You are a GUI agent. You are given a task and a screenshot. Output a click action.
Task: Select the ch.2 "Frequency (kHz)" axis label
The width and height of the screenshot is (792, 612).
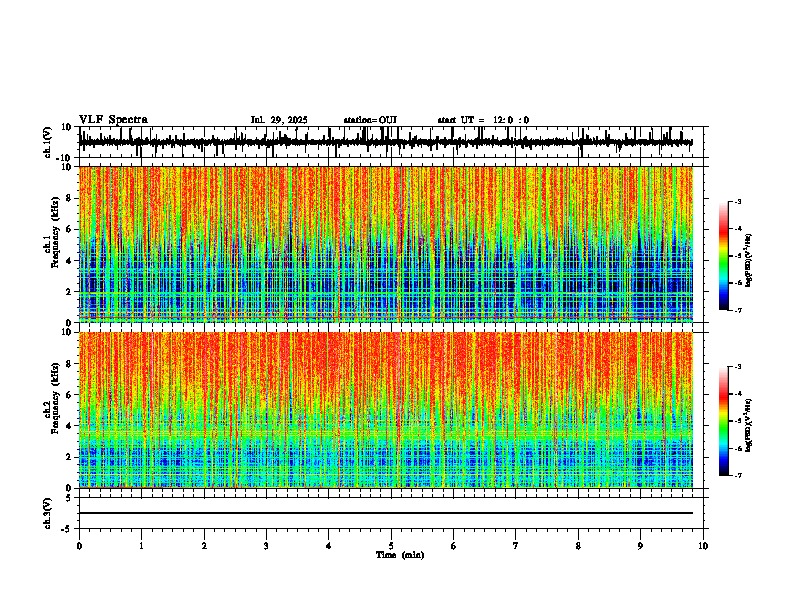[x=55, y=398]
